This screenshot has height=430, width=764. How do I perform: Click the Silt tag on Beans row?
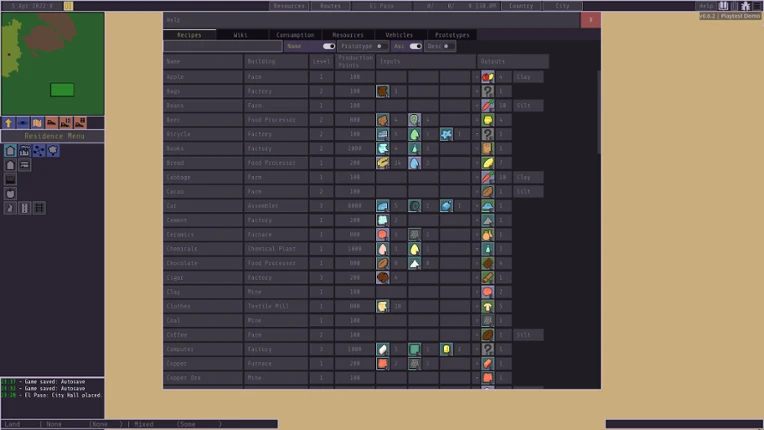pyautogui.click(x=528, y=106)
